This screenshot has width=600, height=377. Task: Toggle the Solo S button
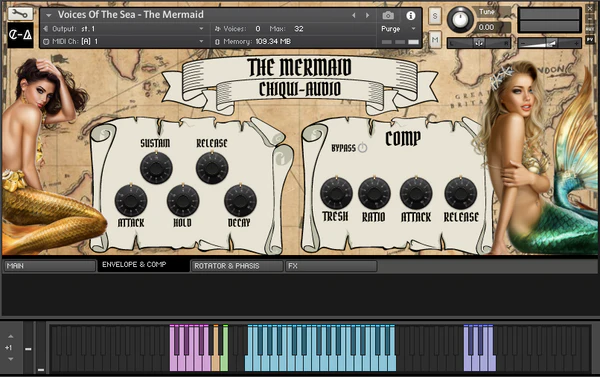click(x=435, y=16)
